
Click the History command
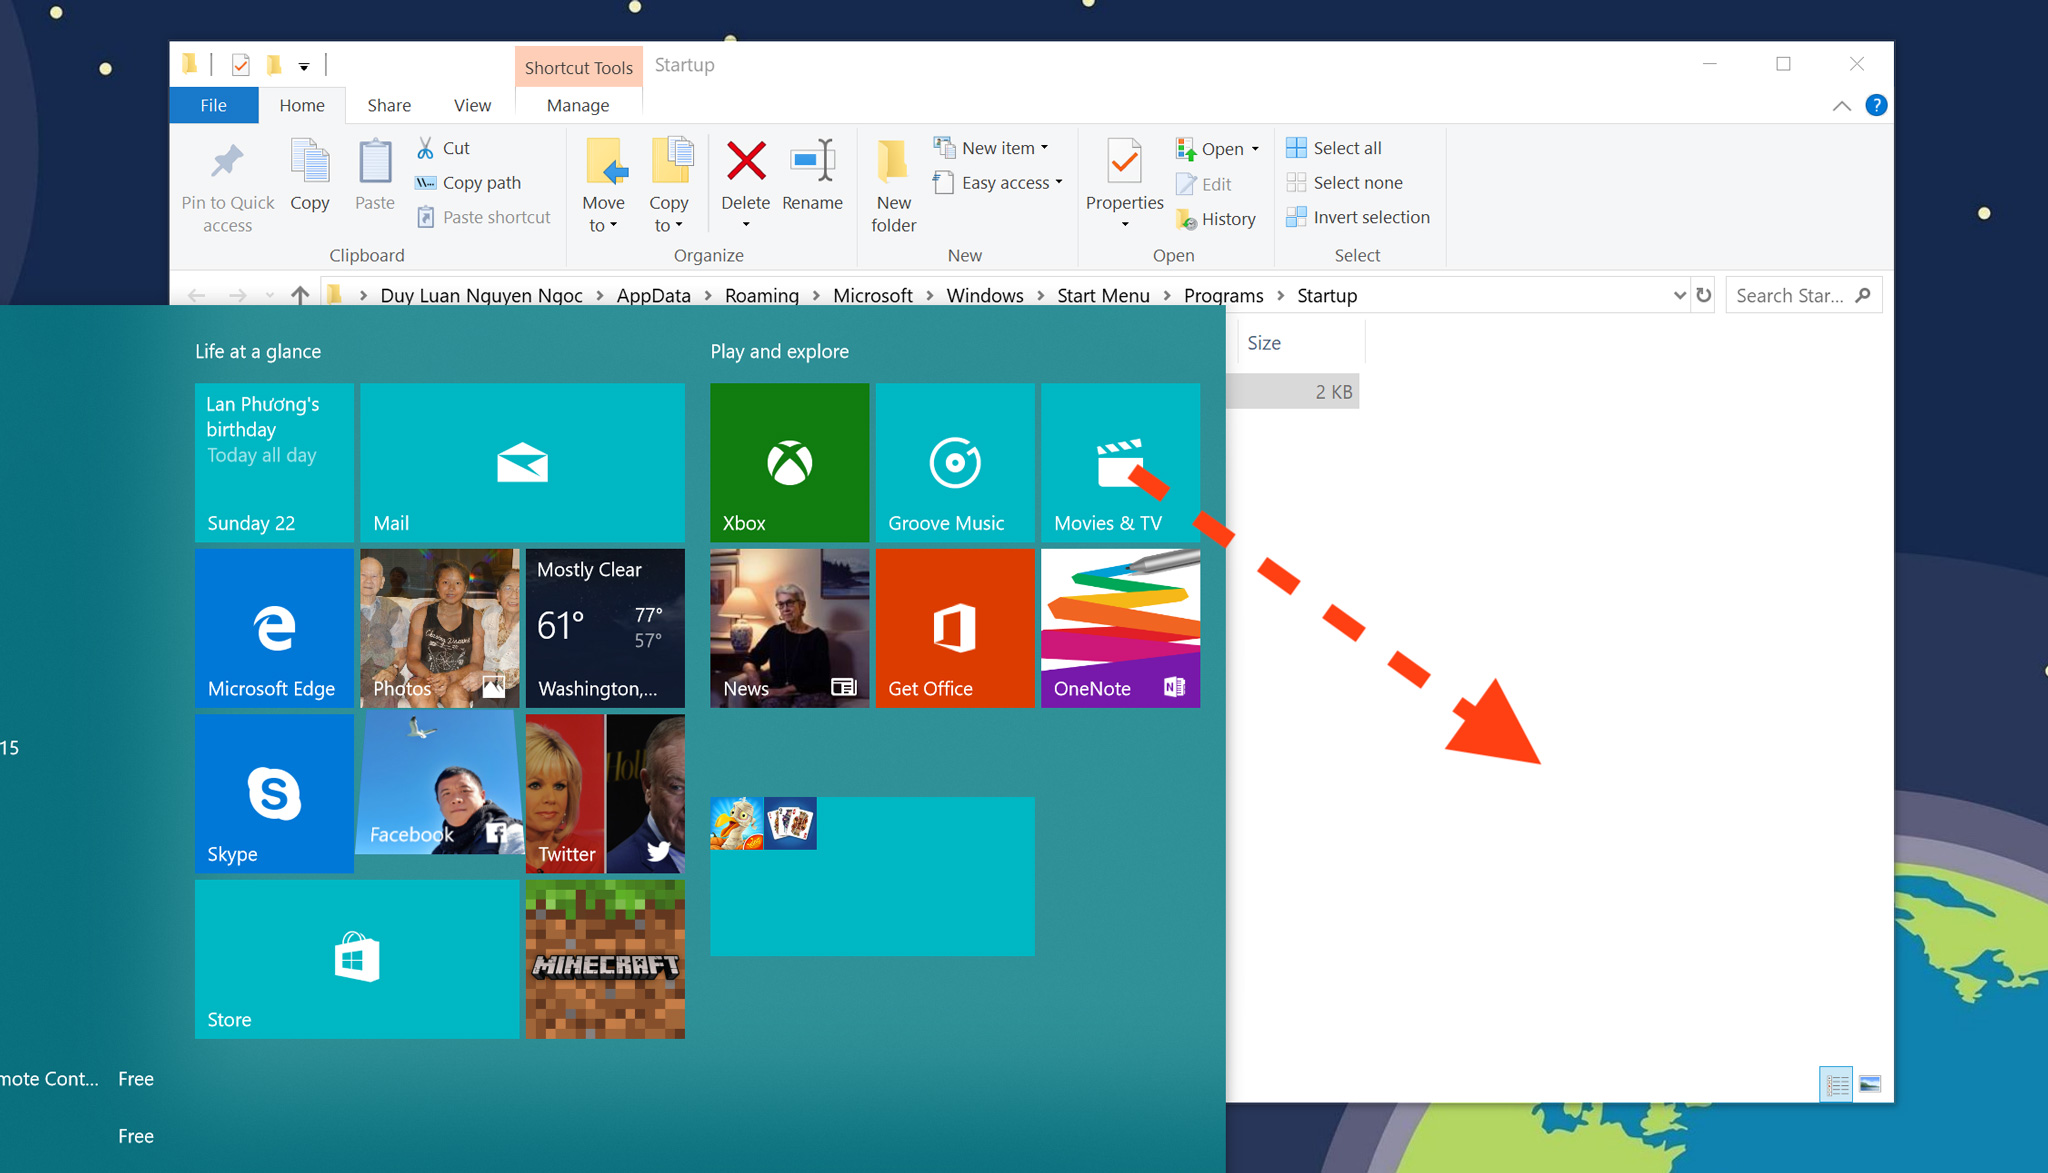[1216, 219]
